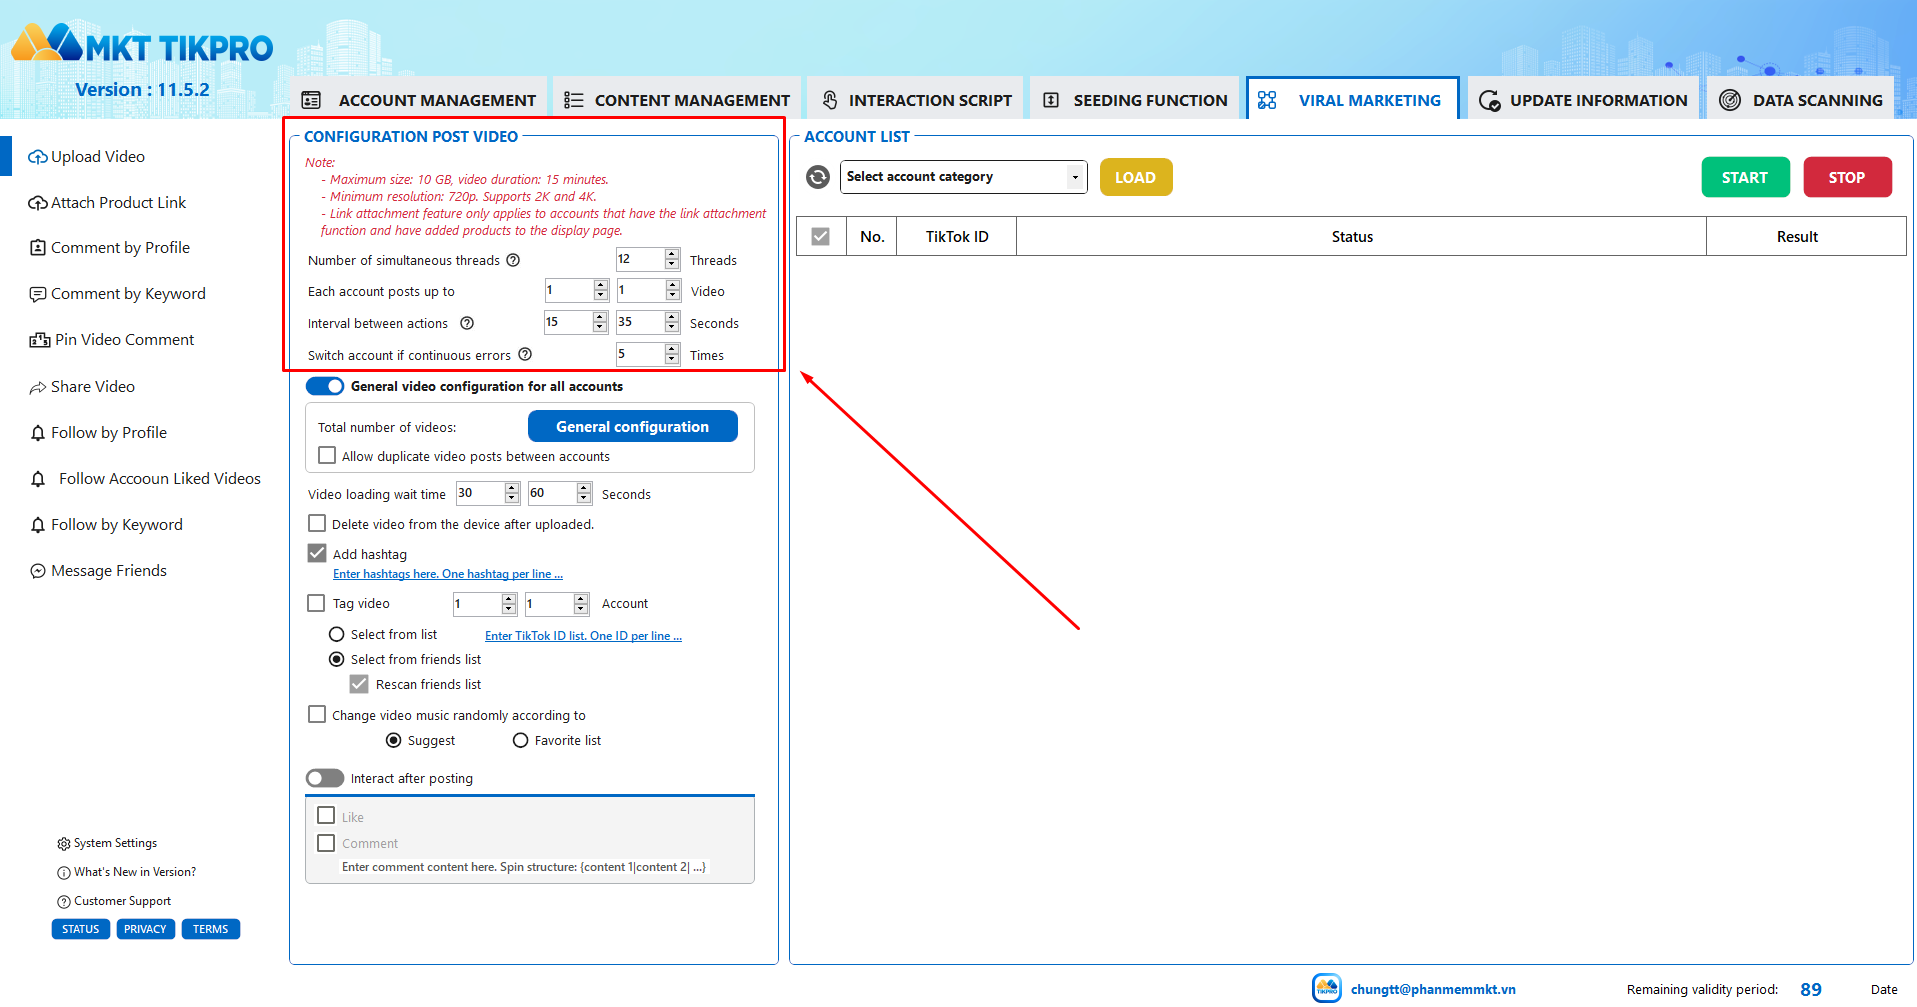The height and width of the screenshot is (1007, 1917).
Task: Click help icon for interval between actions
Action: pyautogui.click(x=467, y=323)
